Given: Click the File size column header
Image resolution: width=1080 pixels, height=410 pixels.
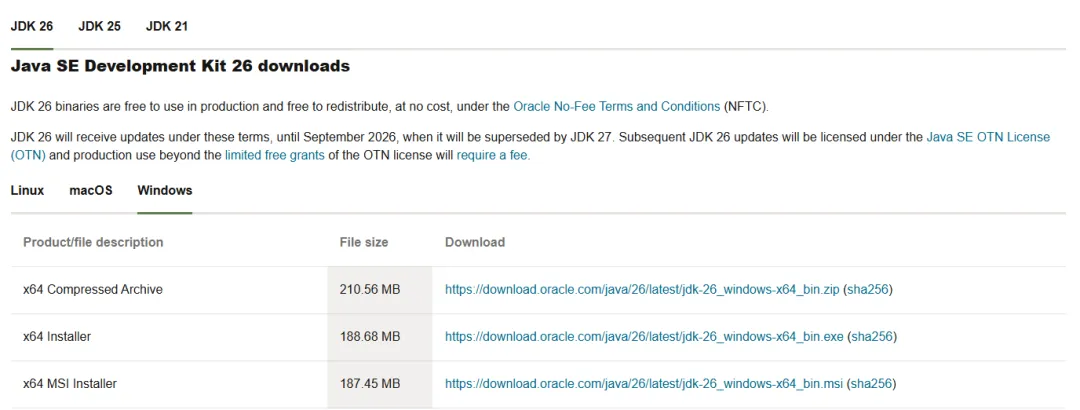Looking at the screenshot, I should tap(364, 242).
